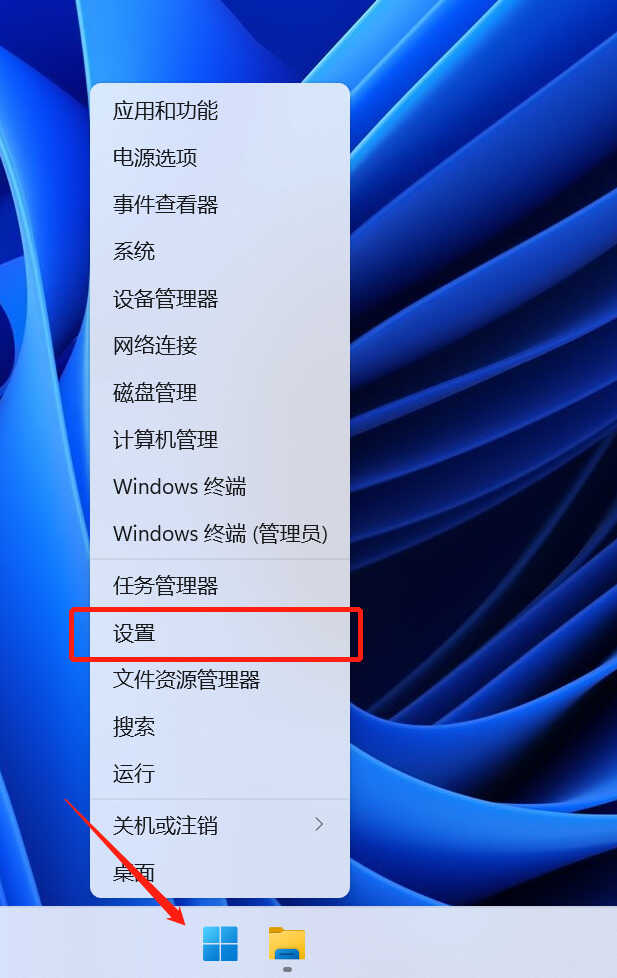
Task: Open 计算机管理
Action: tap(220, 440)
